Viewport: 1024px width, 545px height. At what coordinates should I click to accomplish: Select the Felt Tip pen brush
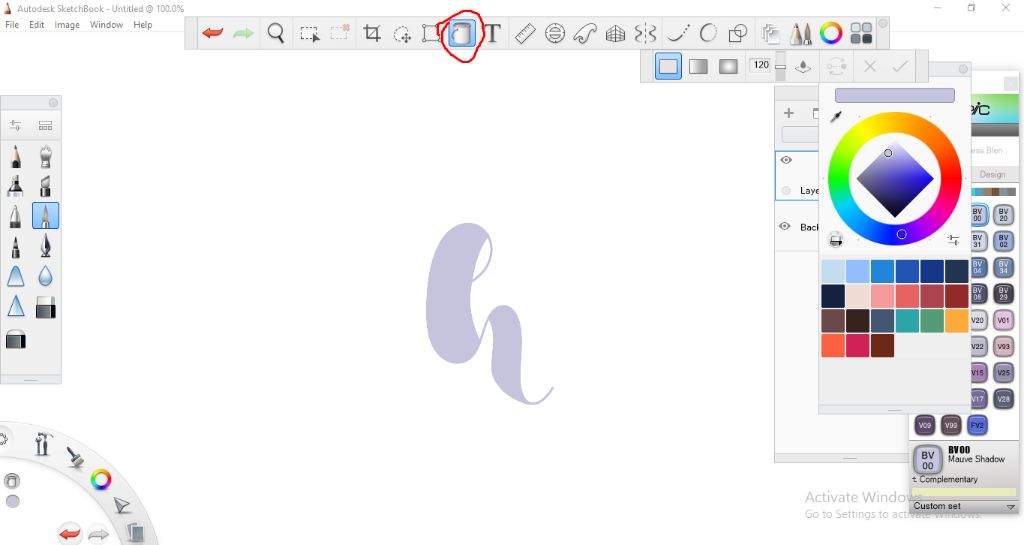click(x=16, y=247)
